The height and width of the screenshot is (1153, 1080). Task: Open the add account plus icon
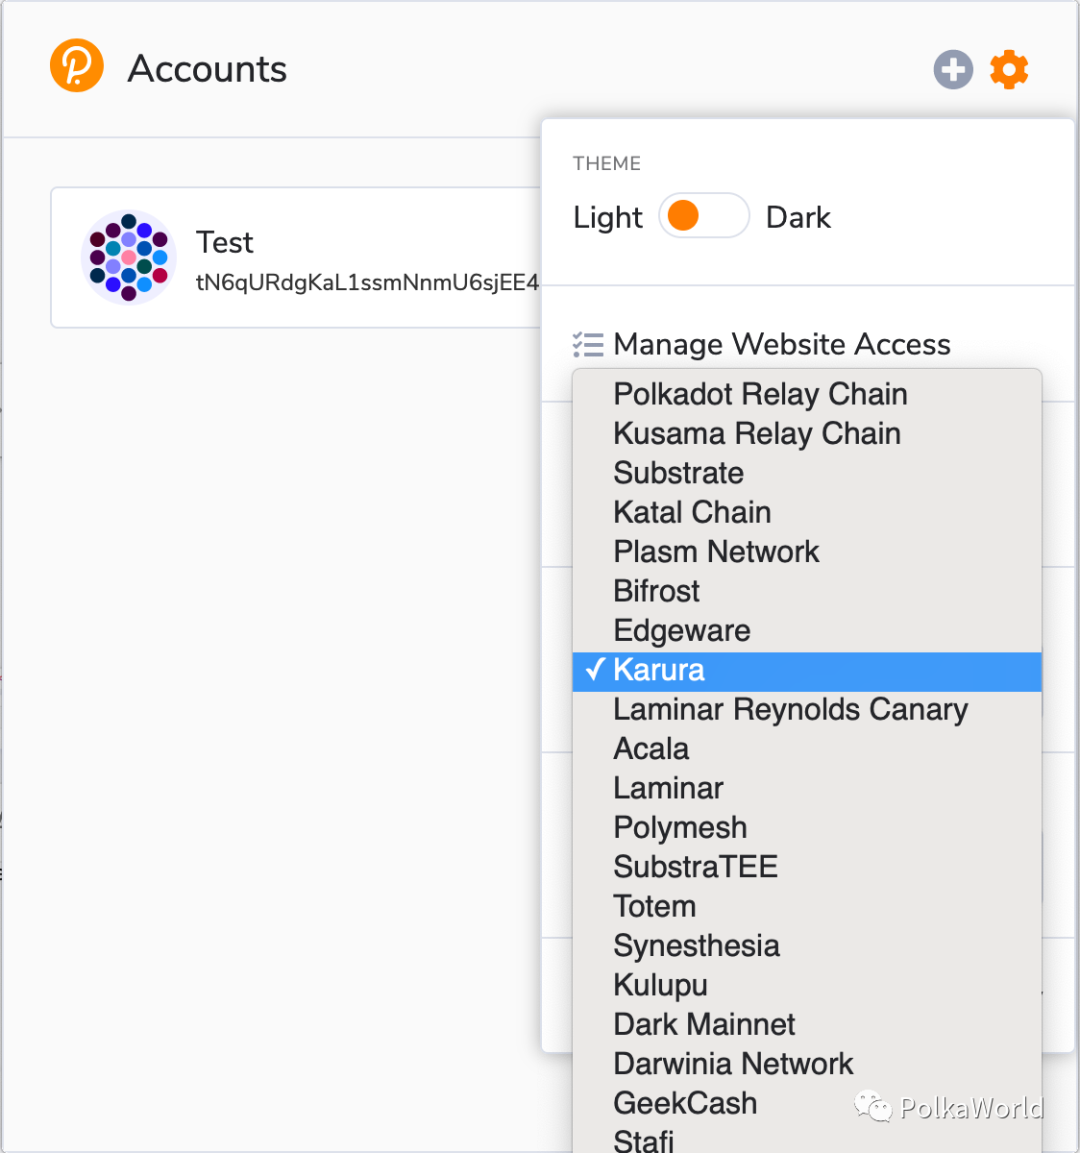click(953, 70)
